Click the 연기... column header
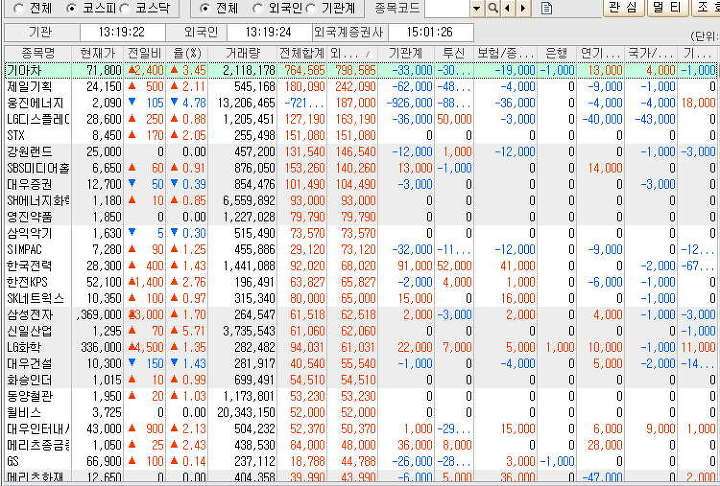 pos(600,53)
